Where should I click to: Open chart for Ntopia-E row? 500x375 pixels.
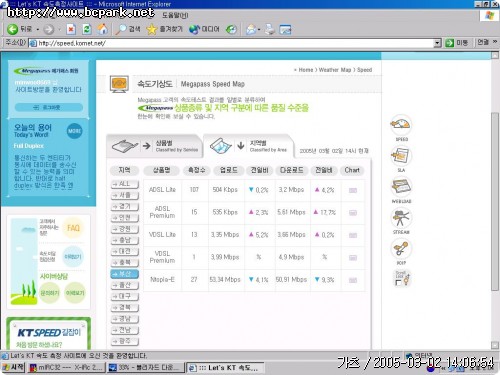click(x=353, y=280)
